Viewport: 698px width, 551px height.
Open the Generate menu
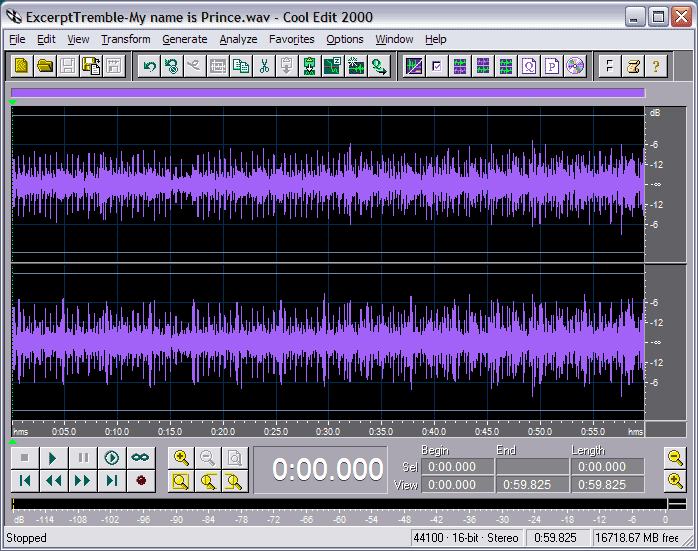(185, 40)
